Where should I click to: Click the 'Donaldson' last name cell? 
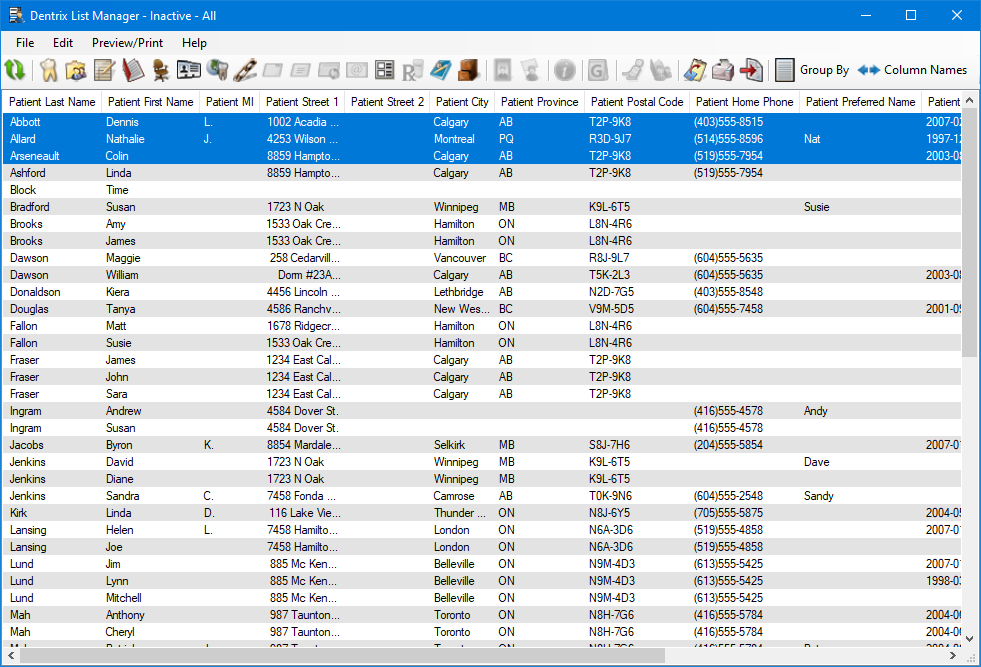coord(35,292)
